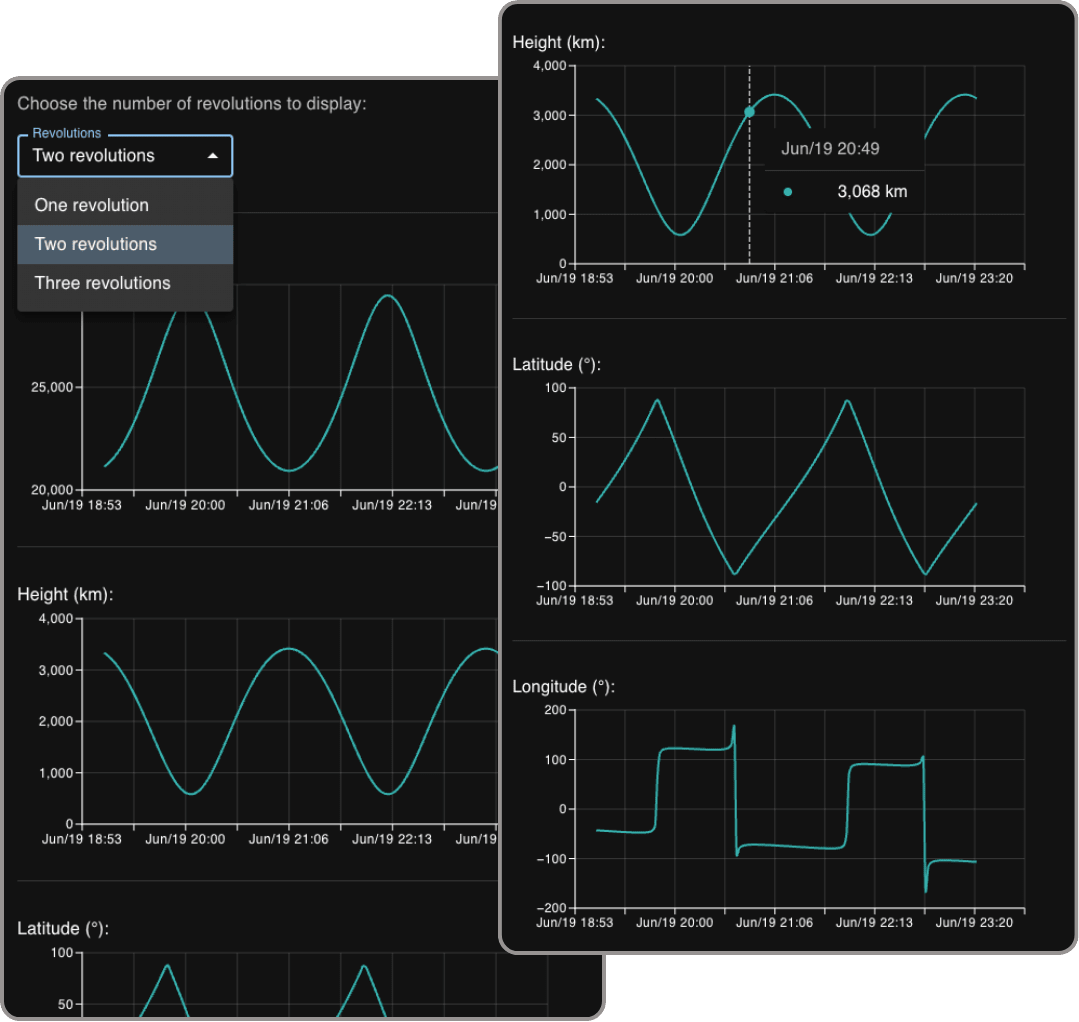Screen dimensions: 1079x1022
Task: Click the Height (km) title on the left panel
Action: (x=64, y=594)
